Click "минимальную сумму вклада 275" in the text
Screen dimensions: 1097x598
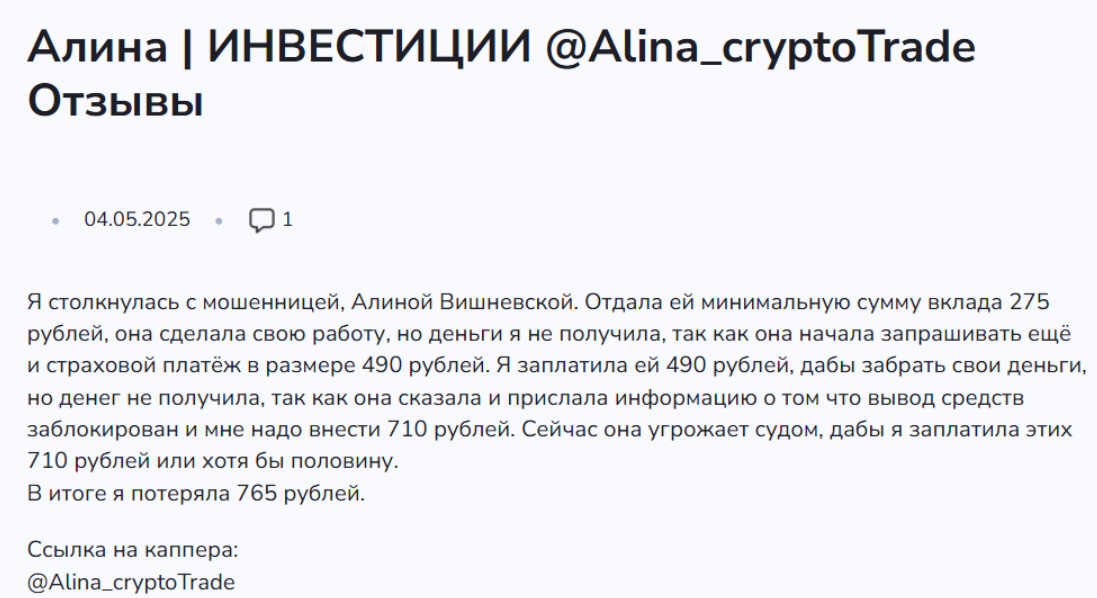coord(888,302)
